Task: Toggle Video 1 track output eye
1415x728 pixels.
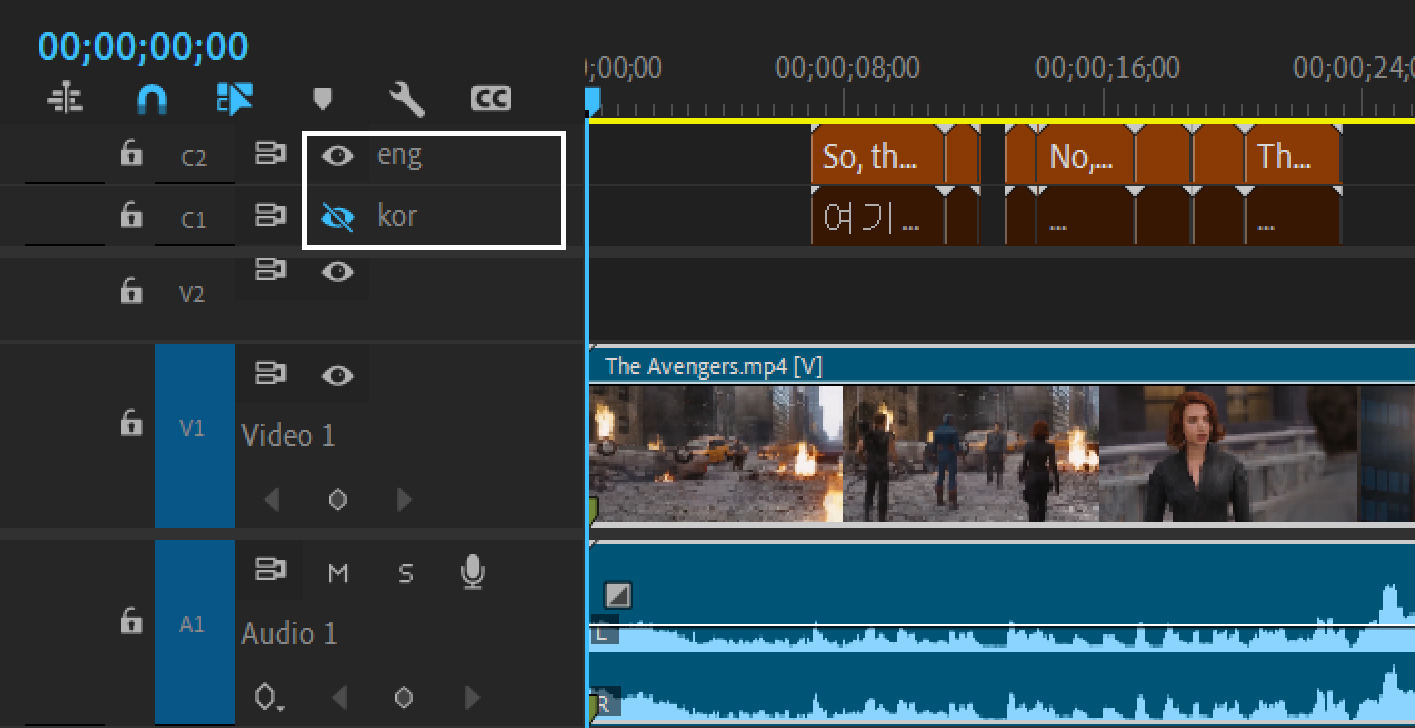Action: click(x=338, y=375)
